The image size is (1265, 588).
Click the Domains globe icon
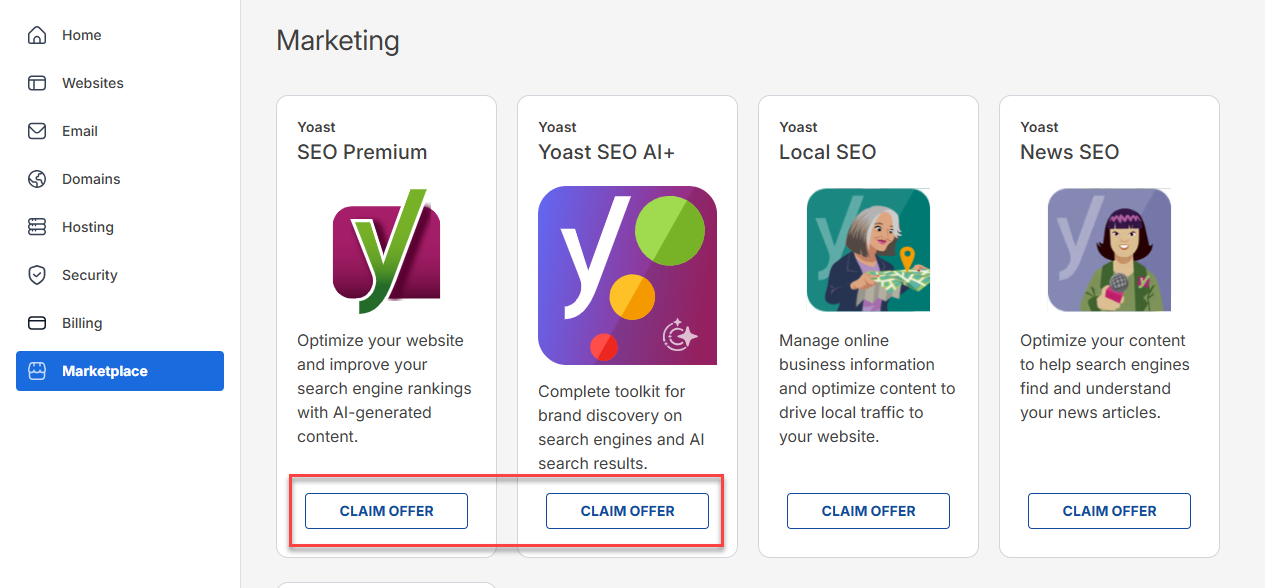(x=37, y=179)
